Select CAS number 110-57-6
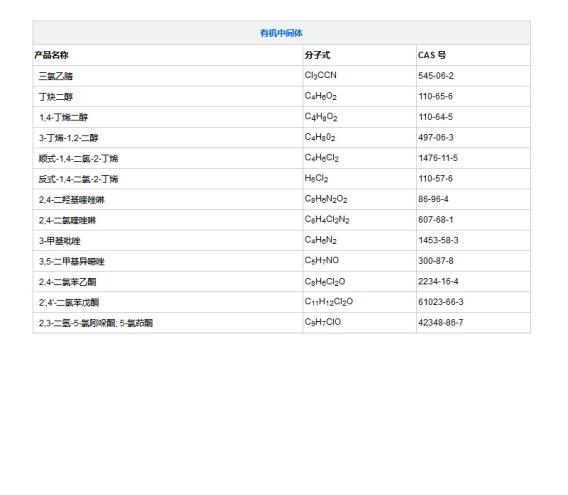The image size is (568, 495). click(x=435, y=179)
